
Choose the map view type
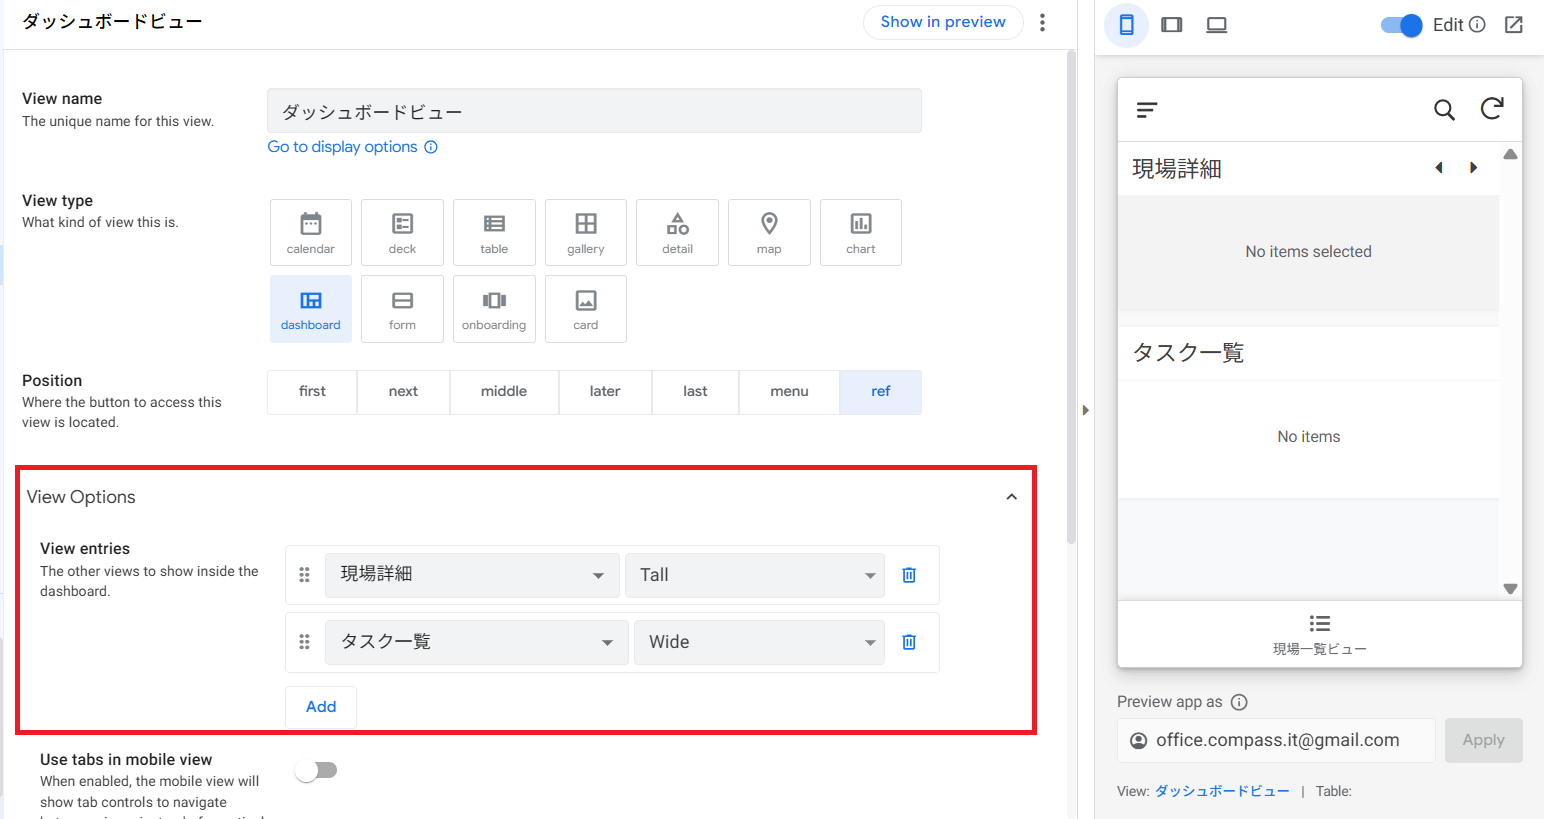pyautogui.click(x=768, y=232)
